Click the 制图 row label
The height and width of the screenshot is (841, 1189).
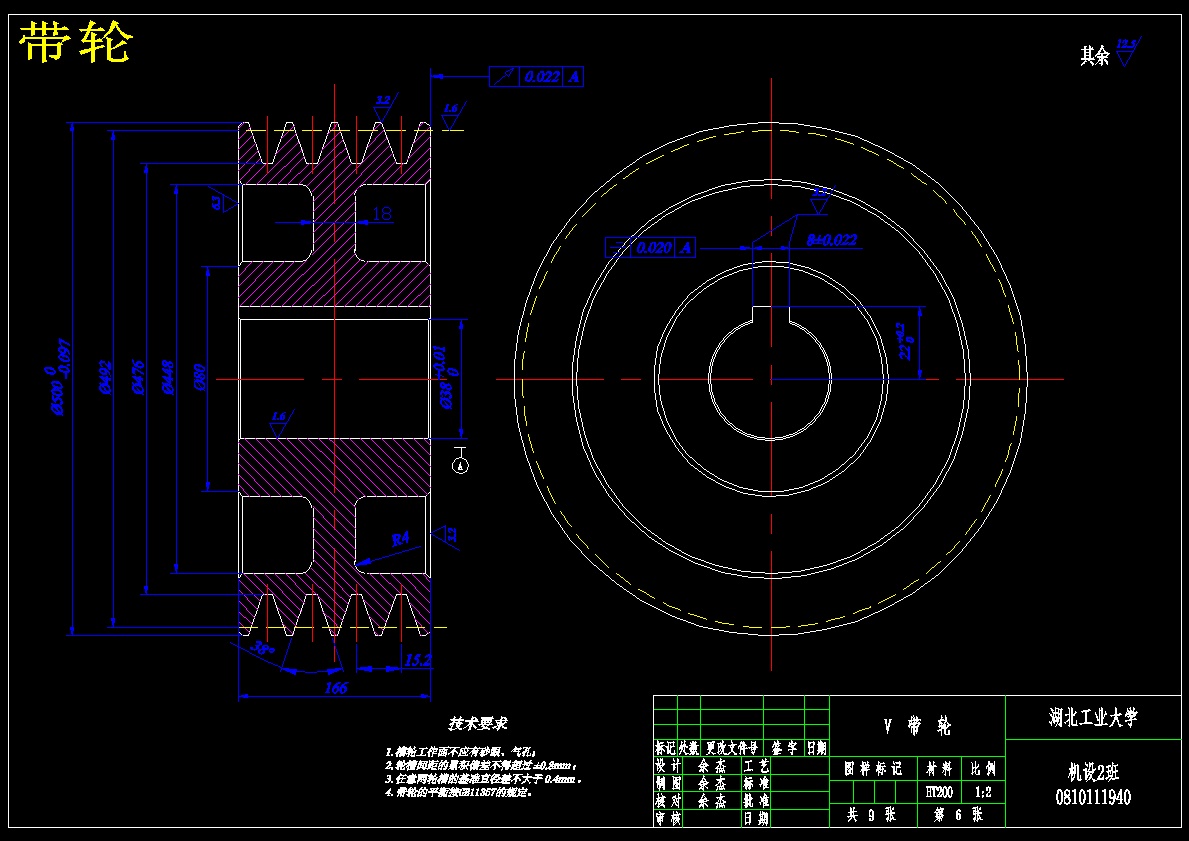pyautogui.click(x=670, y=784)
